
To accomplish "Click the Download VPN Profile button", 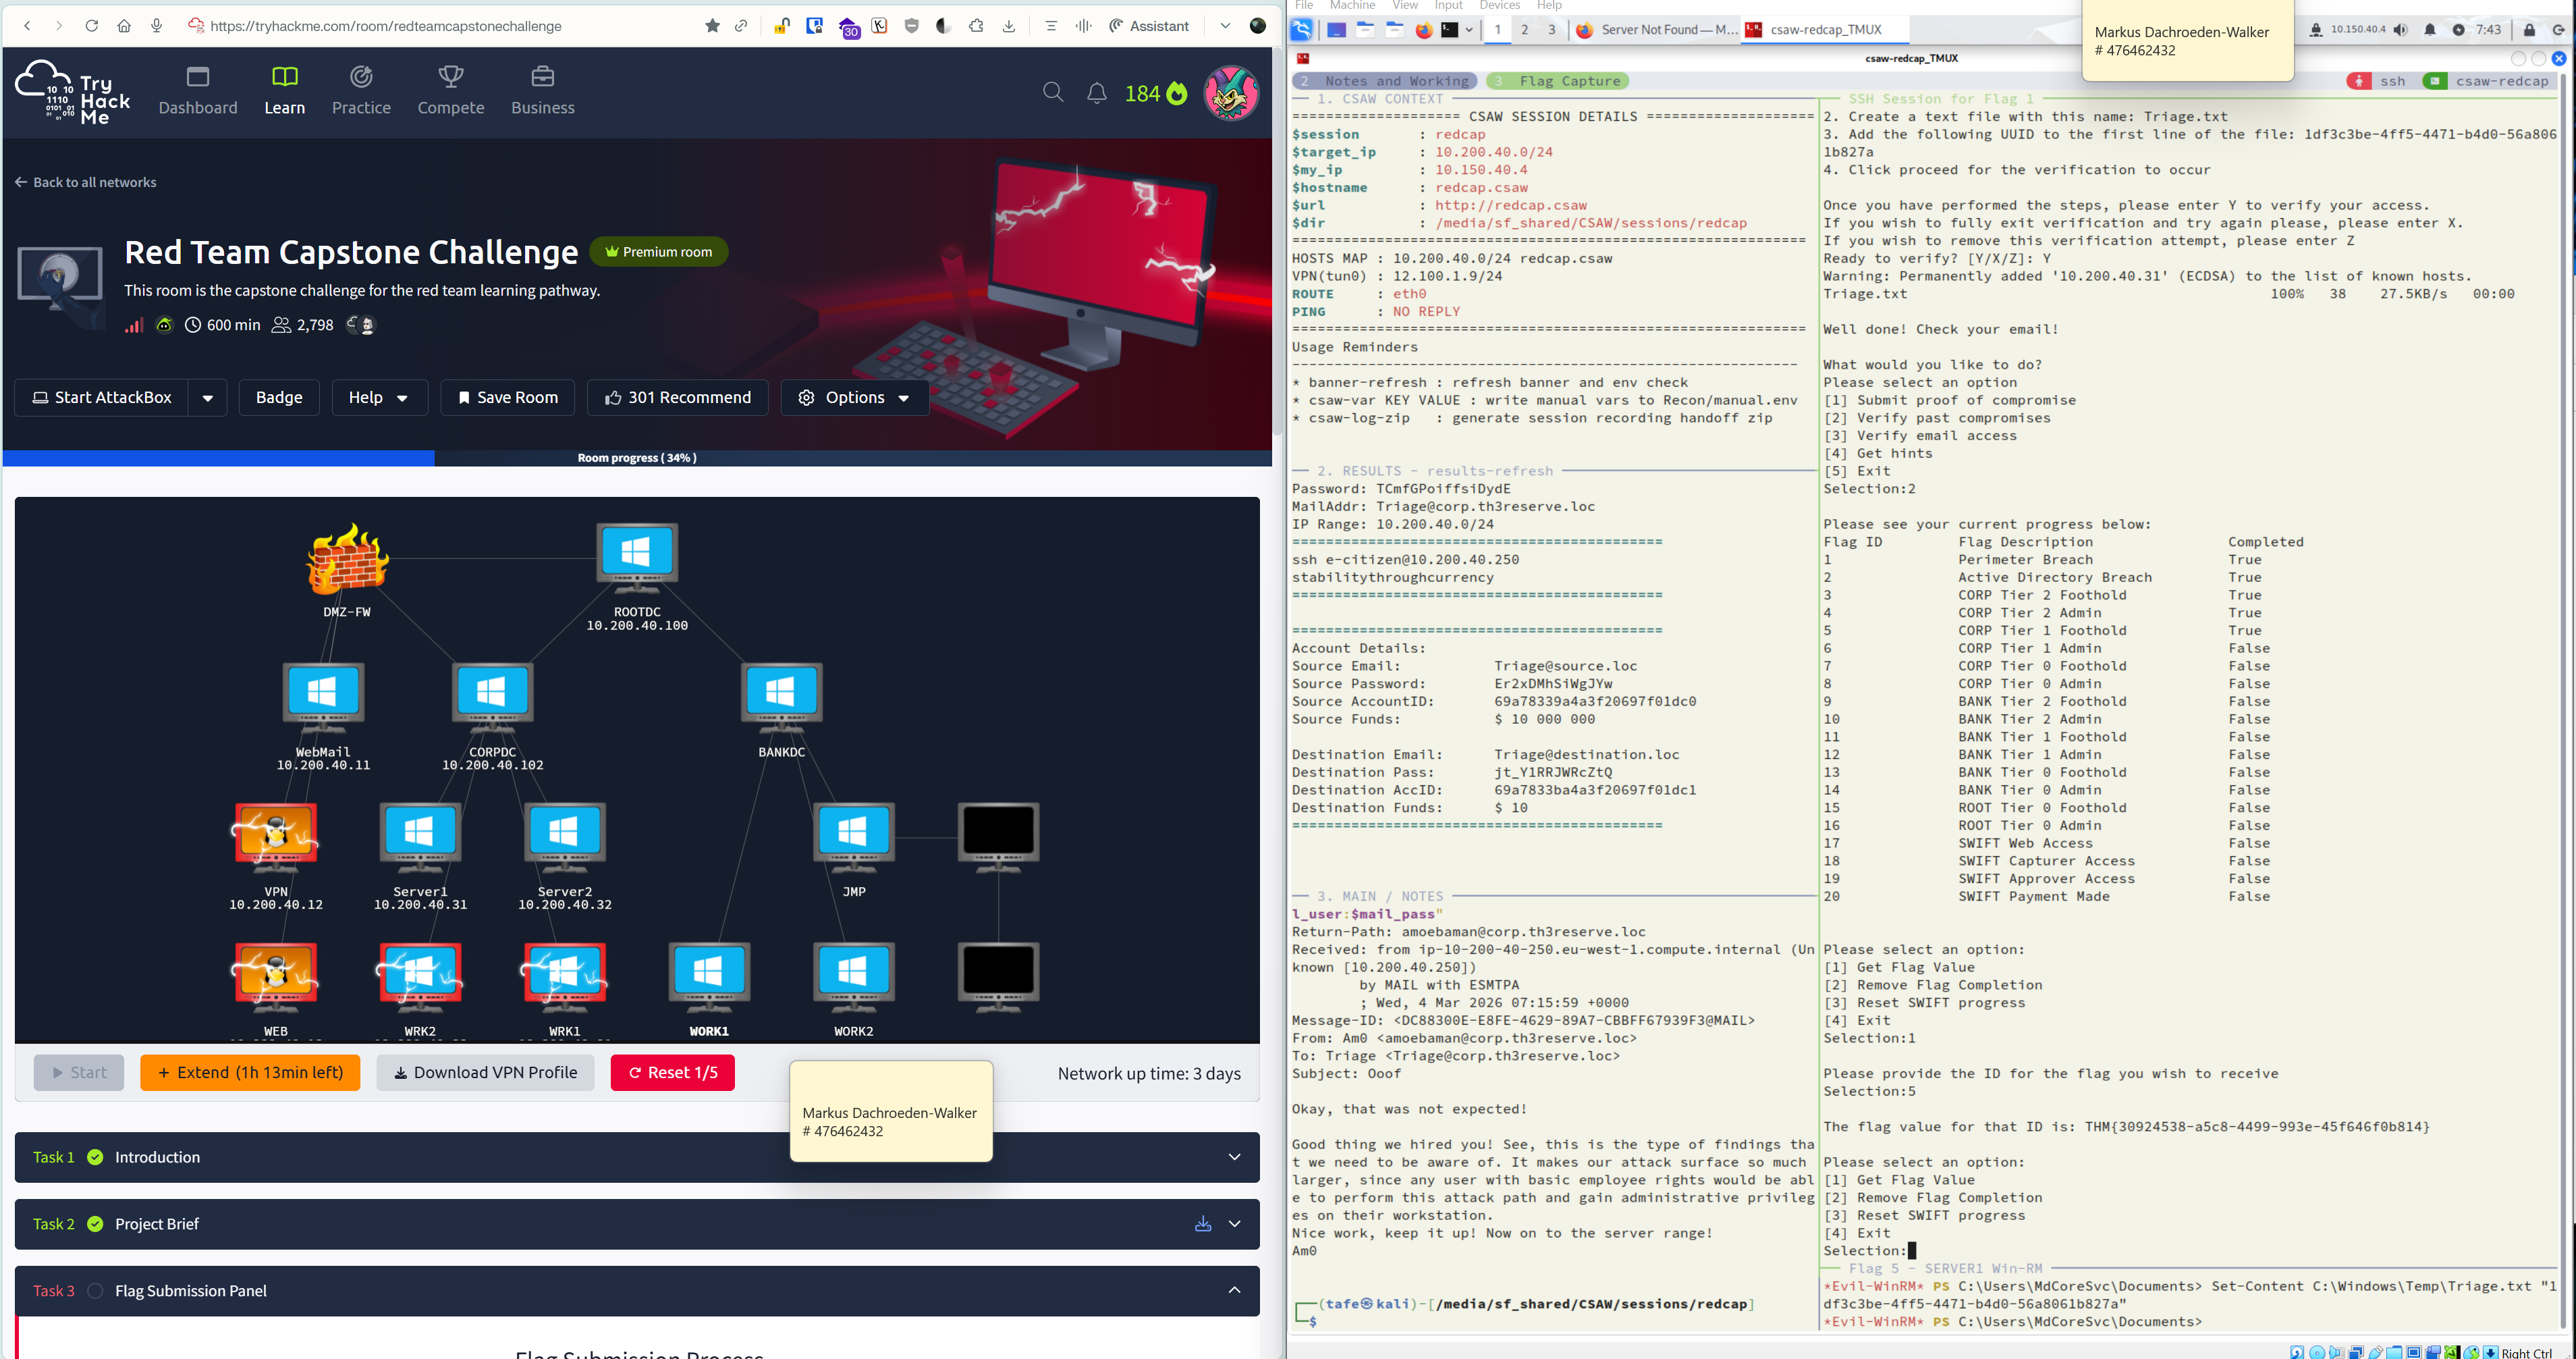I will pyautogui.click(x=485, y=1073).
